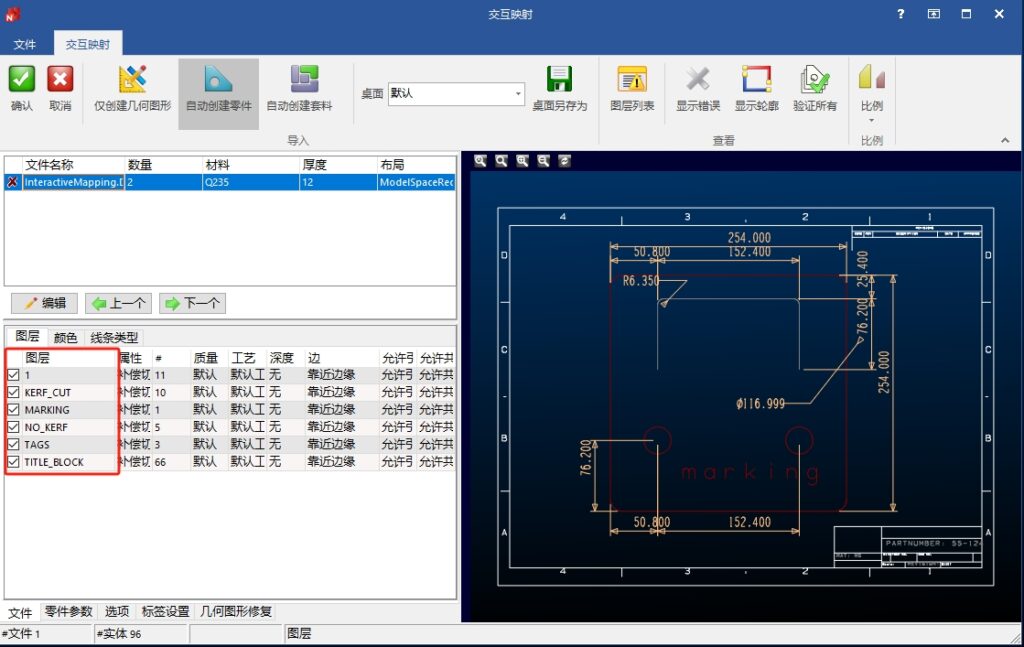Uncheck the KERF_CUT layer checkbox
The height and width of the screenshot is (647, 1024).
point(13,392)
